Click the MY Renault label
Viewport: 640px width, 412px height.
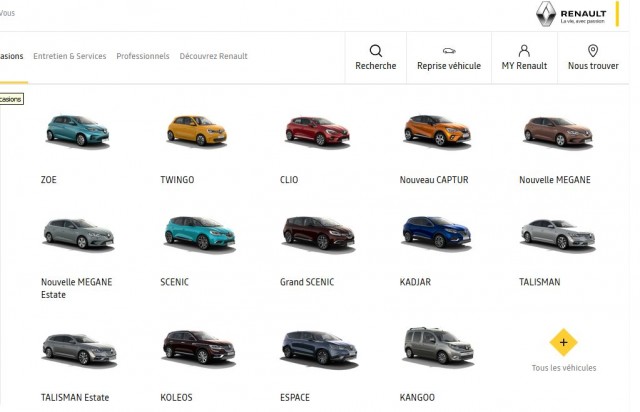[524, 66]
